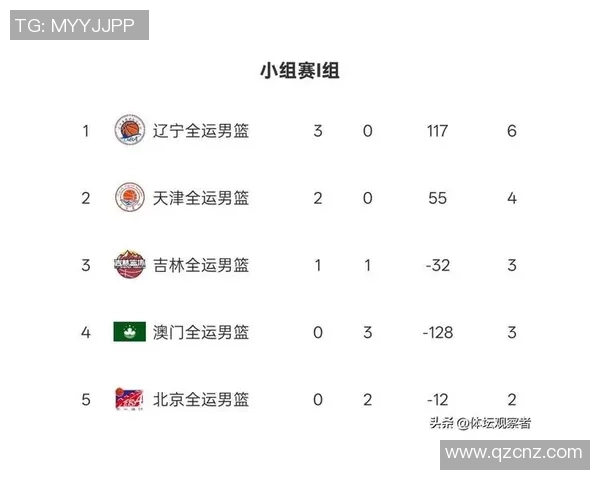Click the 头条 @体坛观察者 source tag
This screenshot has height=480, width=600.
[480, 423]
